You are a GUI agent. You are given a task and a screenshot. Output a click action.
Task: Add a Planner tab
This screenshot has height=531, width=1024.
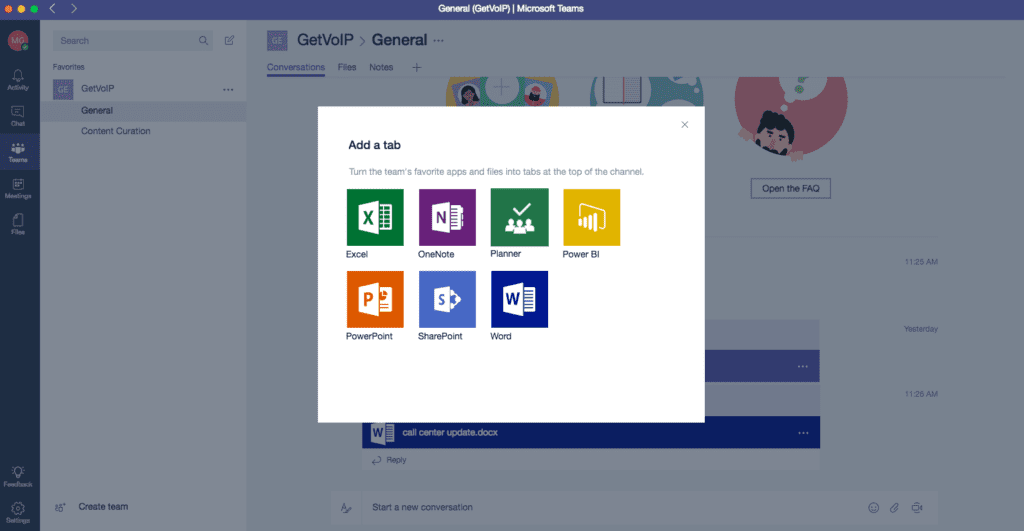[x=519, y=217]
